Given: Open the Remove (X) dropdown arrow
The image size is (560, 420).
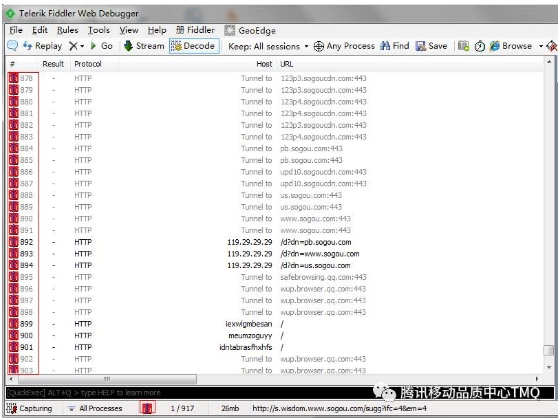Looking at the screenshot, I should pyautogui.click(x=82, y=46).
